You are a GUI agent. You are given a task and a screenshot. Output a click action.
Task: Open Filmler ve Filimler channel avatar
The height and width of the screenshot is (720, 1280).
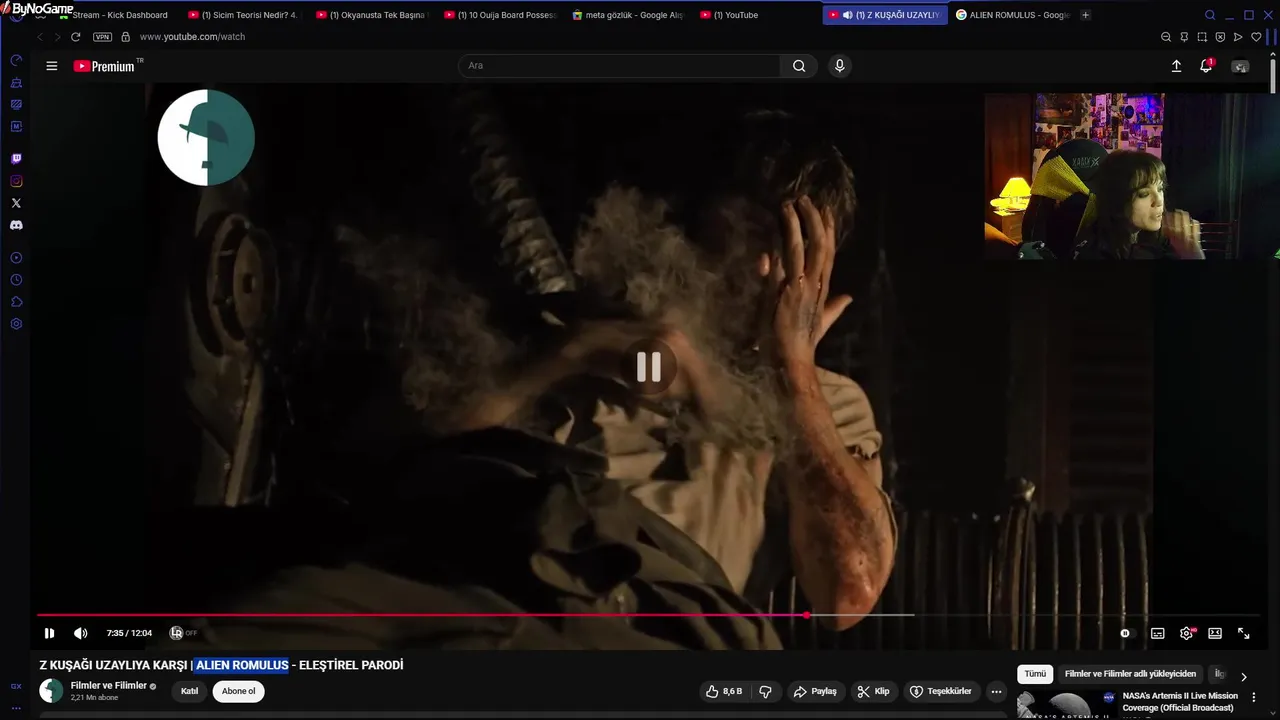[51, 691]
